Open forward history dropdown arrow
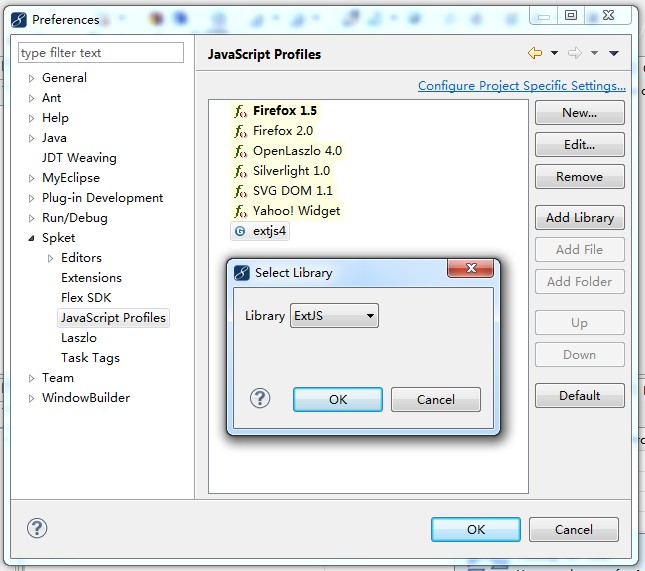The image size is (645, 571). coord(594,53)
